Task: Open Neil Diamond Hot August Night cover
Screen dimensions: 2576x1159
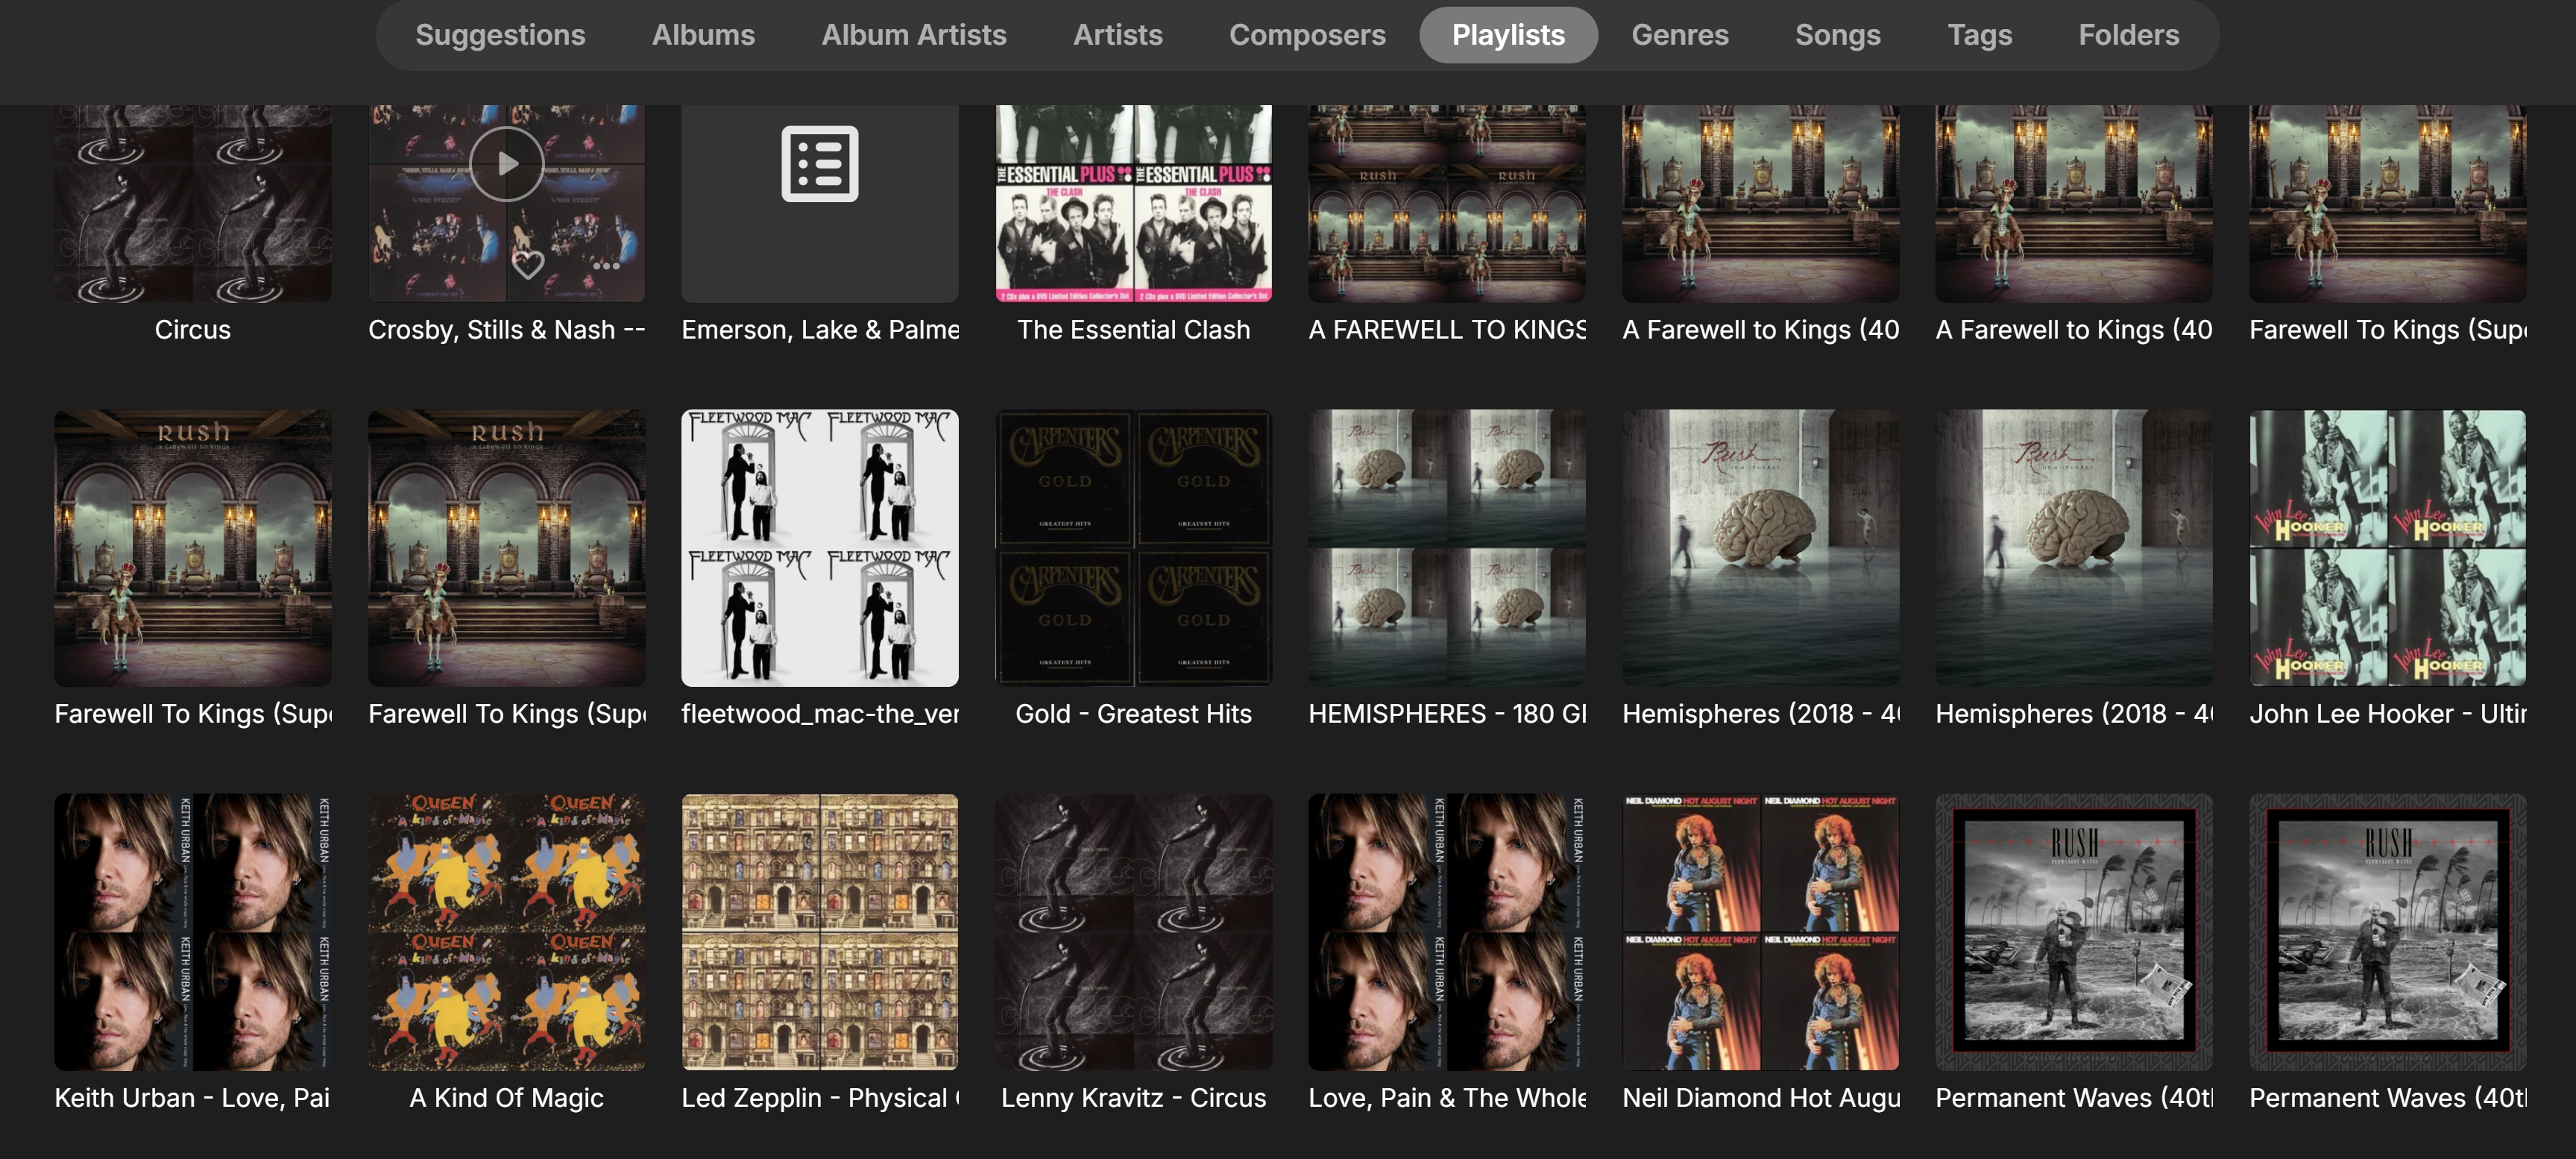Action: coord(1760,931)
